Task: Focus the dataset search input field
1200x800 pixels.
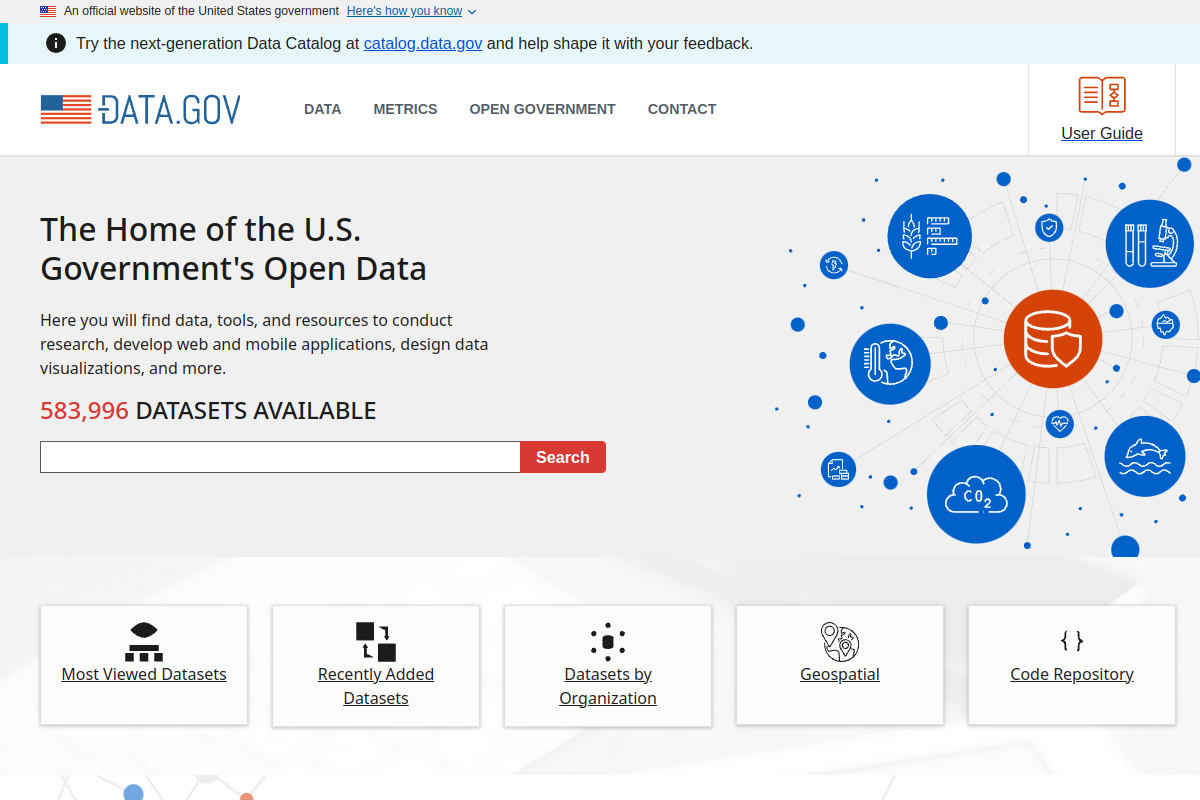Action: click(x=280, y=457)
